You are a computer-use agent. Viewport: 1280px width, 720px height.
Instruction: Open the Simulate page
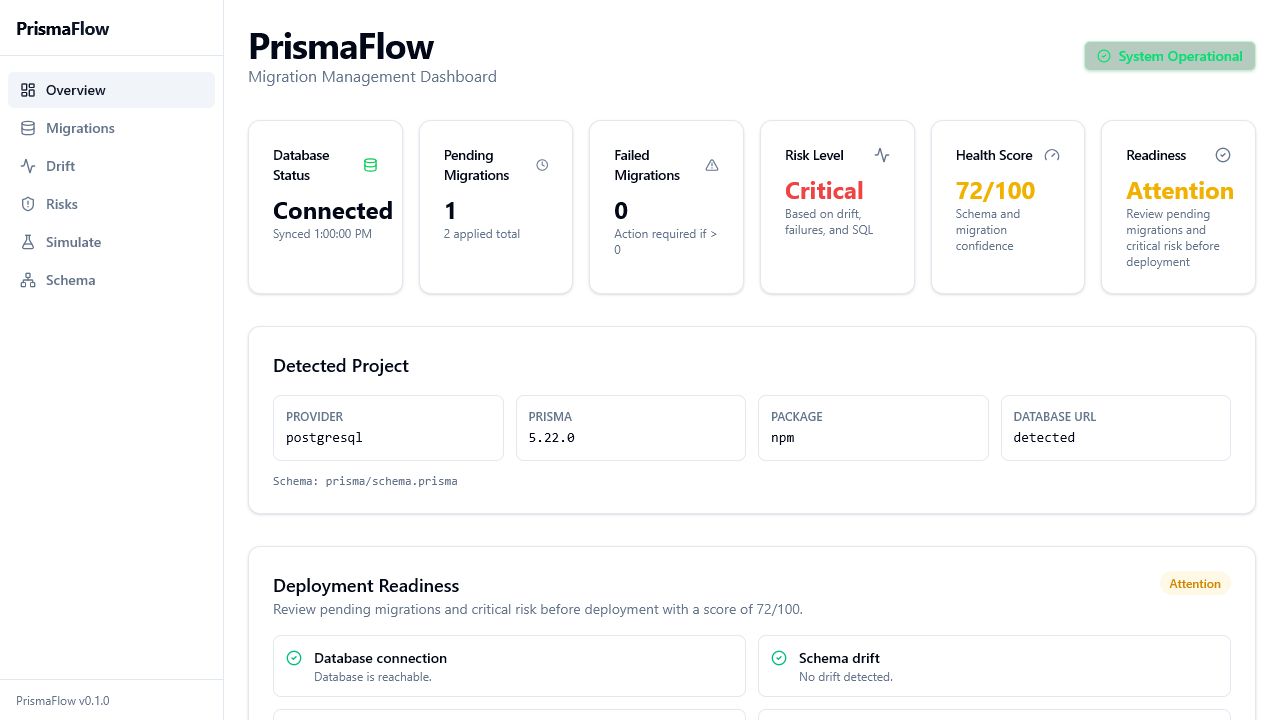111,242
